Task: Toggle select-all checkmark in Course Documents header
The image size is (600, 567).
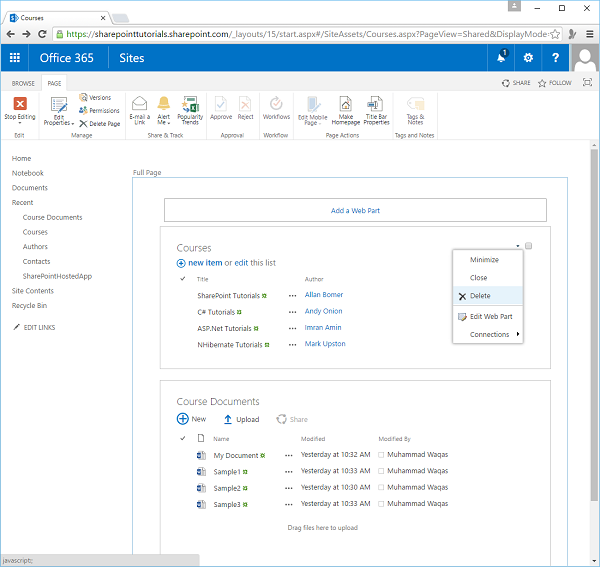Action: pyautogui.click(x=182, y=438)
